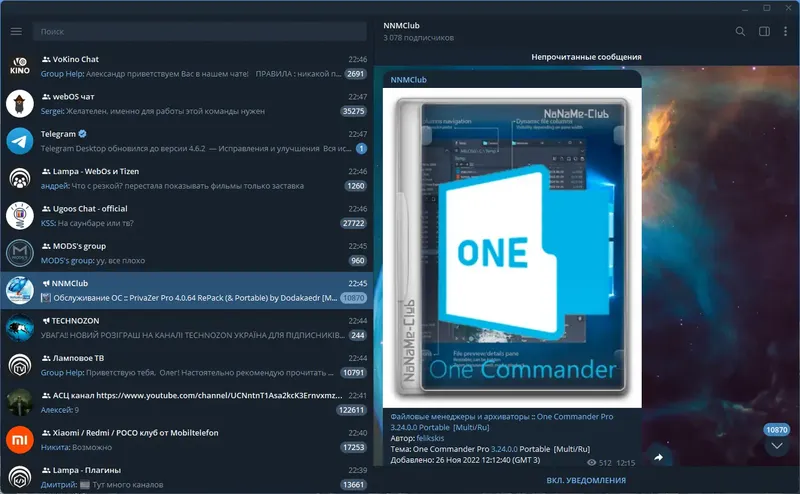Click the Telegram paper plane avatar
800x494 pixels.
(20, 141)
